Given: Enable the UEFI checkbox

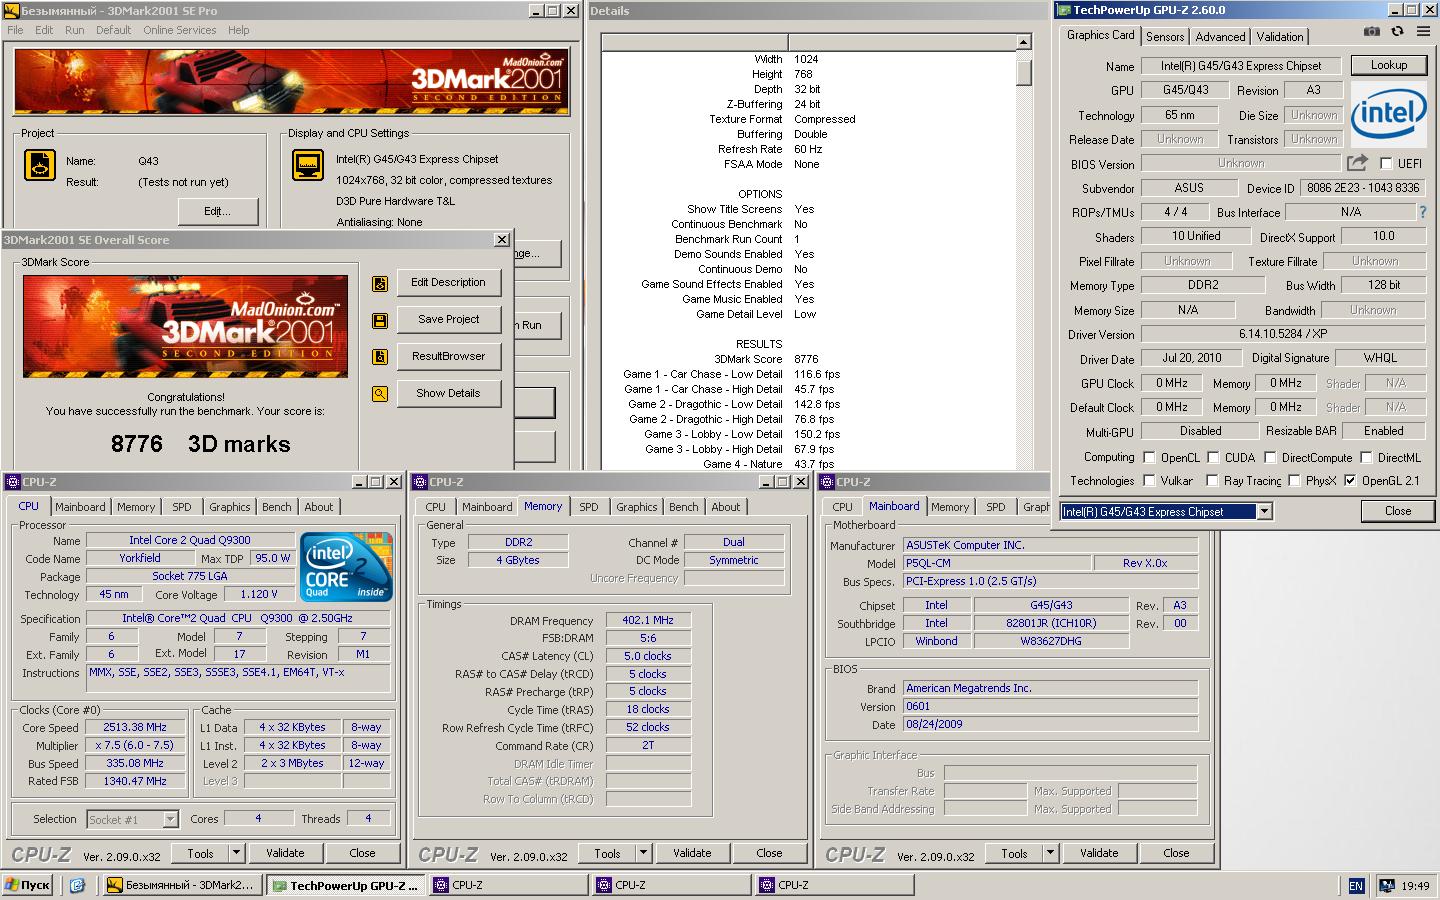Looking at the screenshot, I should click(x=1386, y=163).
